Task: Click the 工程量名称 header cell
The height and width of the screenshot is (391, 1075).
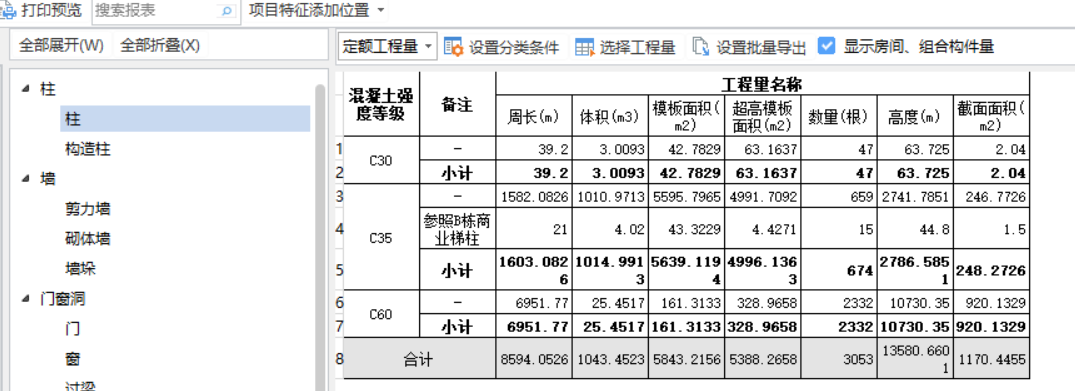Action: coord(762,84)
